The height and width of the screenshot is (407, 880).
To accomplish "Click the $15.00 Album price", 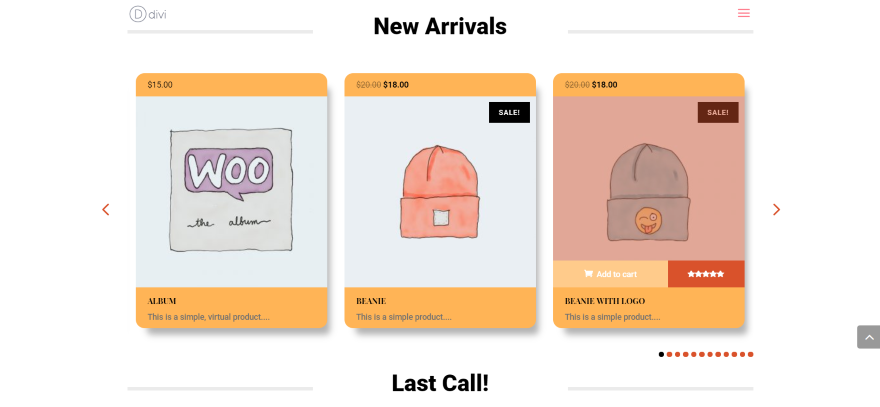I will pos(160,85).
